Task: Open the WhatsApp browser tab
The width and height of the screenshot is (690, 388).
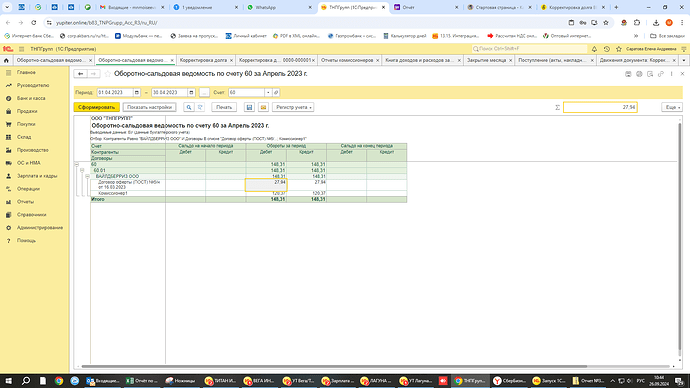Action: coord(279,7)
